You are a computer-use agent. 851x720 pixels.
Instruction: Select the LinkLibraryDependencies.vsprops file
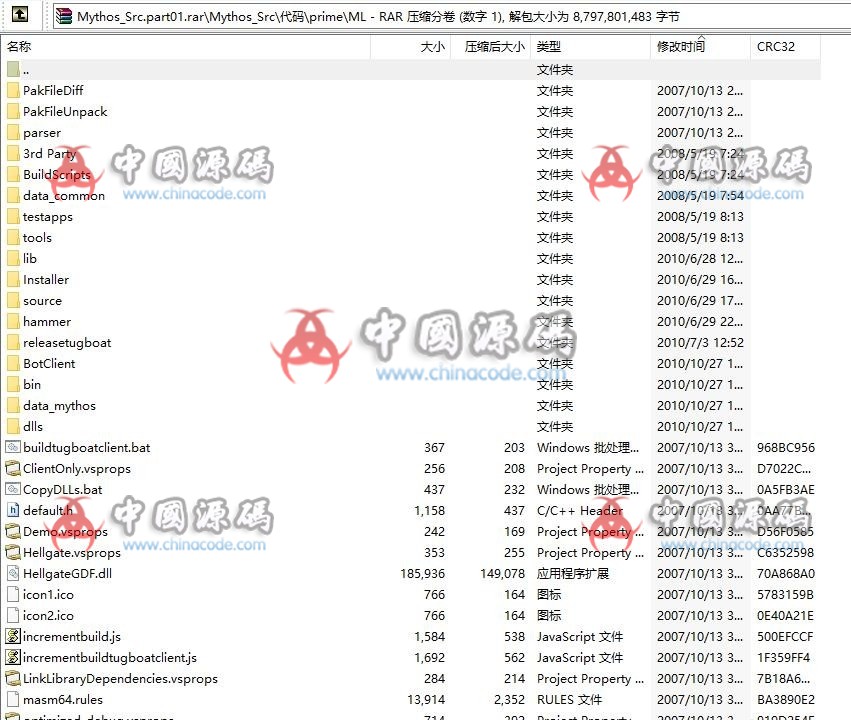coord(120,679)
